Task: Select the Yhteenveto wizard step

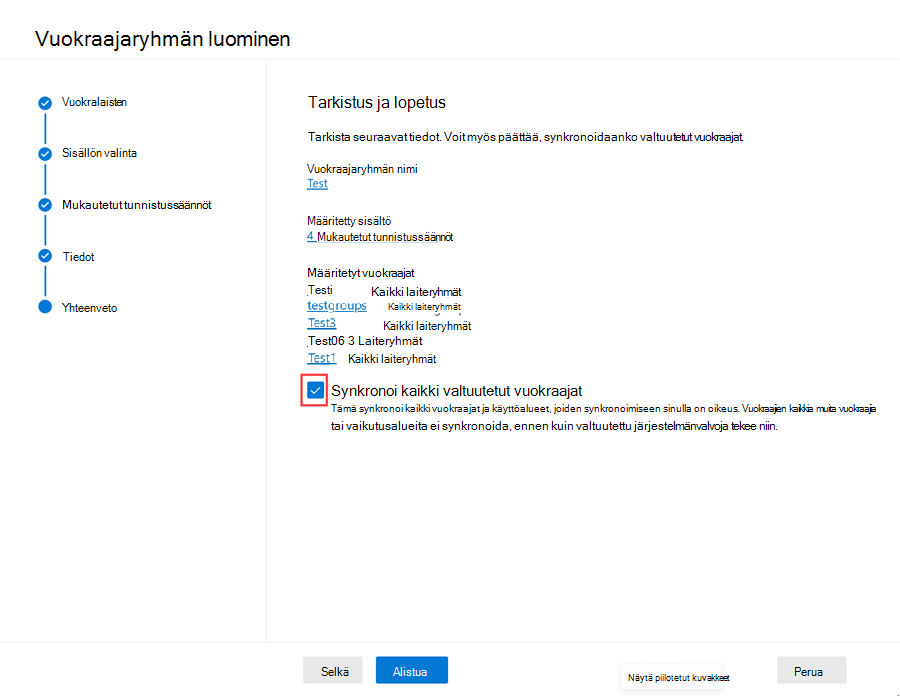Action: (90, 308)
